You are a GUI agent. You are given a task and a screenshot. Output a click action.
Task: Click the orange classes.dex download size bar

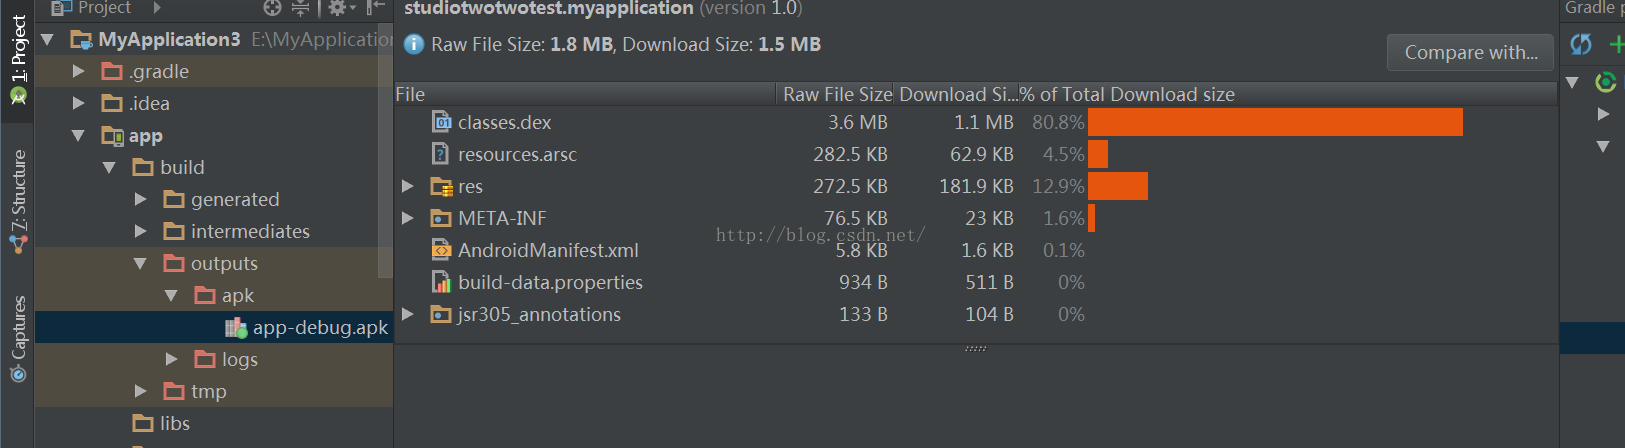[x=1274, y=122]
